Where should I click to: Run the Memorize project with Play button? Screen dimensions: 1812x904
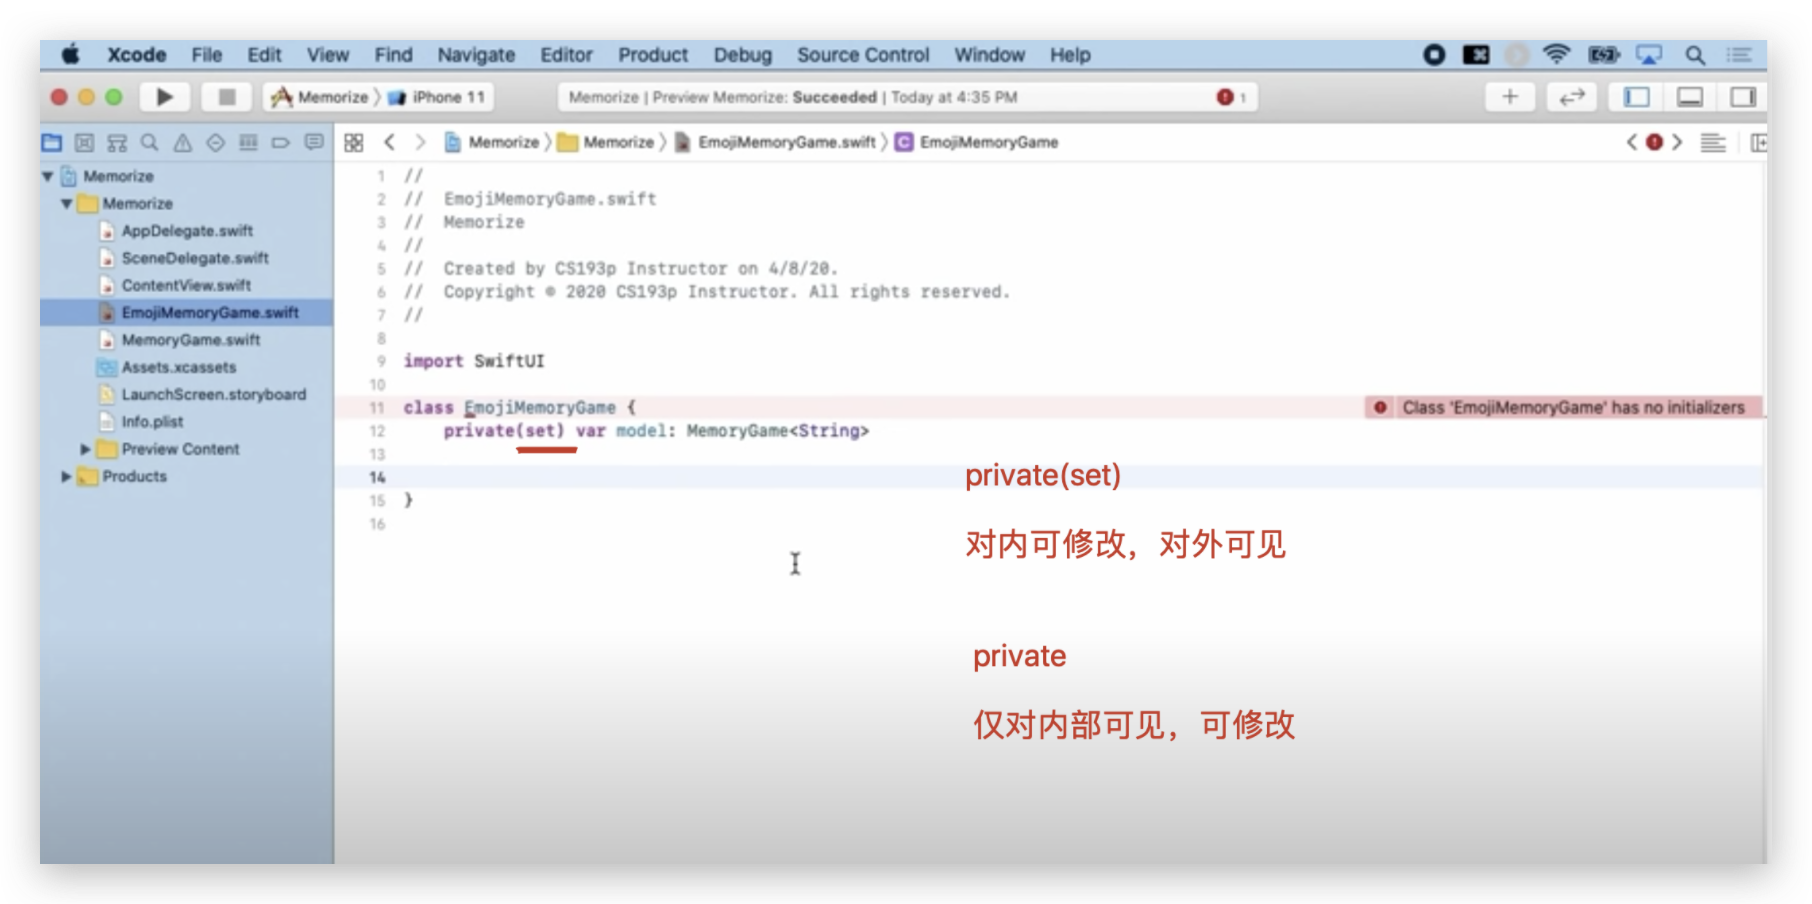(164, 97)
